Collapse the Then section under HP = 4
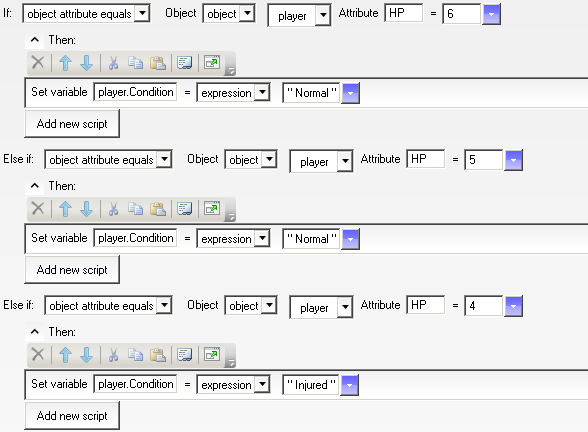Image resolution: width=588 pixels, height=432 pixels. (34, 332)
